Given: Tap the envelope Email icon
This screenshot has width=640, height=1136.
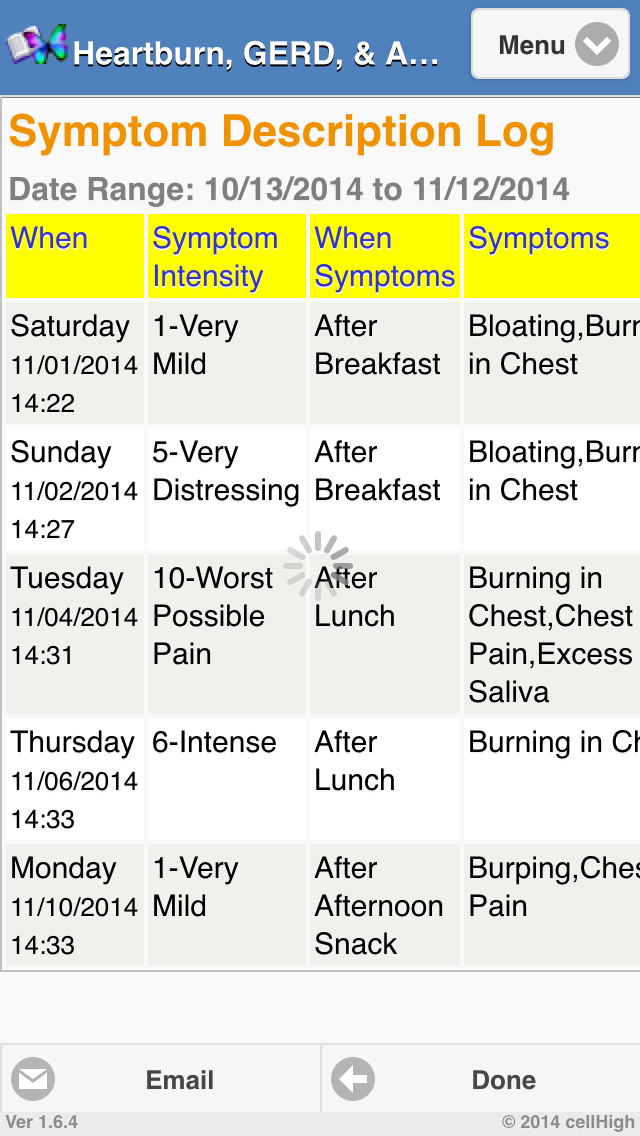Looking at the screenshot, I should pyautogui.click(x=33, y=1080).
